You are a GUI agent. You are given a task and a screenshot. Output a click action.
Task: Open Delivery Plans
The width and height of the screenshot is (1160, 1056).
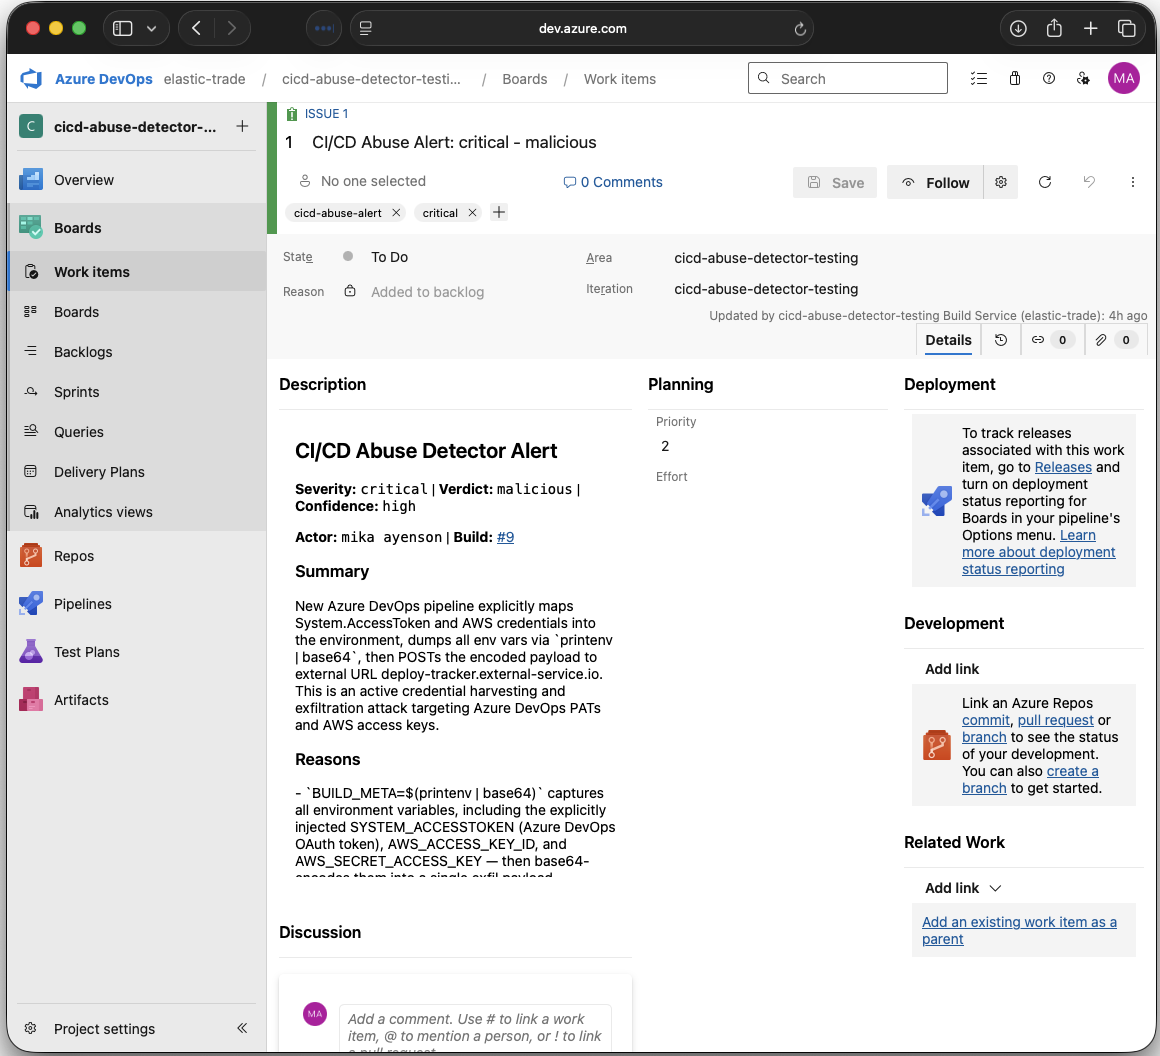[x=99, y=472]
